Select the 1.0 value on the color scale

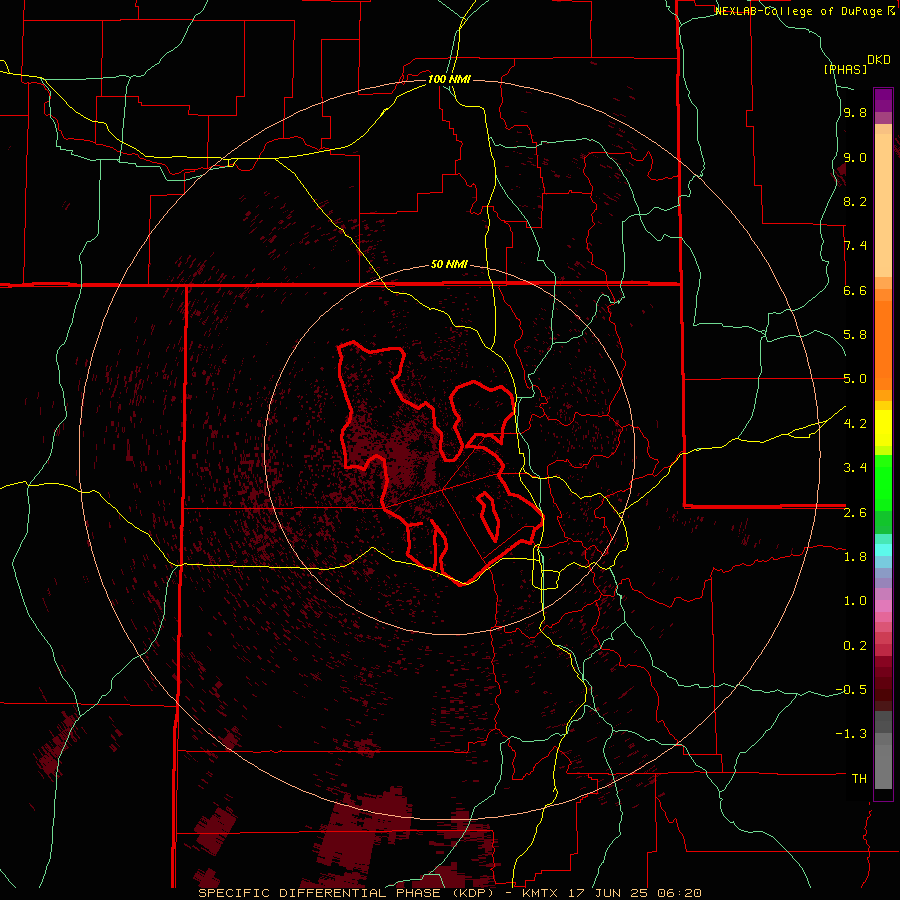[855, 601]
